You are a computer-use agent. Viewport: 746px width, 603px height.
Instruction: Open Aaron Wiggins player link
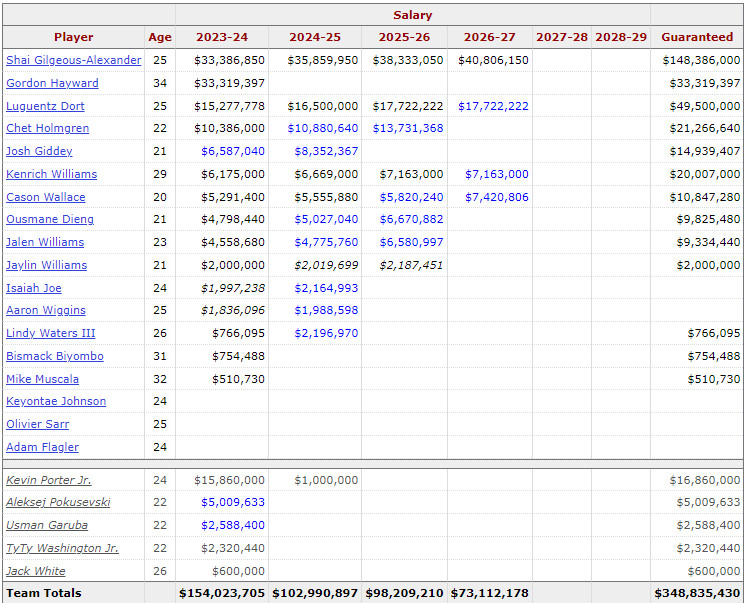pyautogui.click(x=46, y=310)
